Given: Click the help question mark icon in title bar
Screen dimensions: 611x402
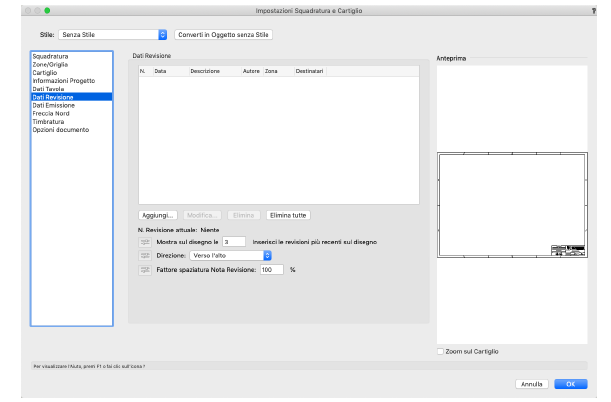Looking at the screenshot, I should pos(594,11).
